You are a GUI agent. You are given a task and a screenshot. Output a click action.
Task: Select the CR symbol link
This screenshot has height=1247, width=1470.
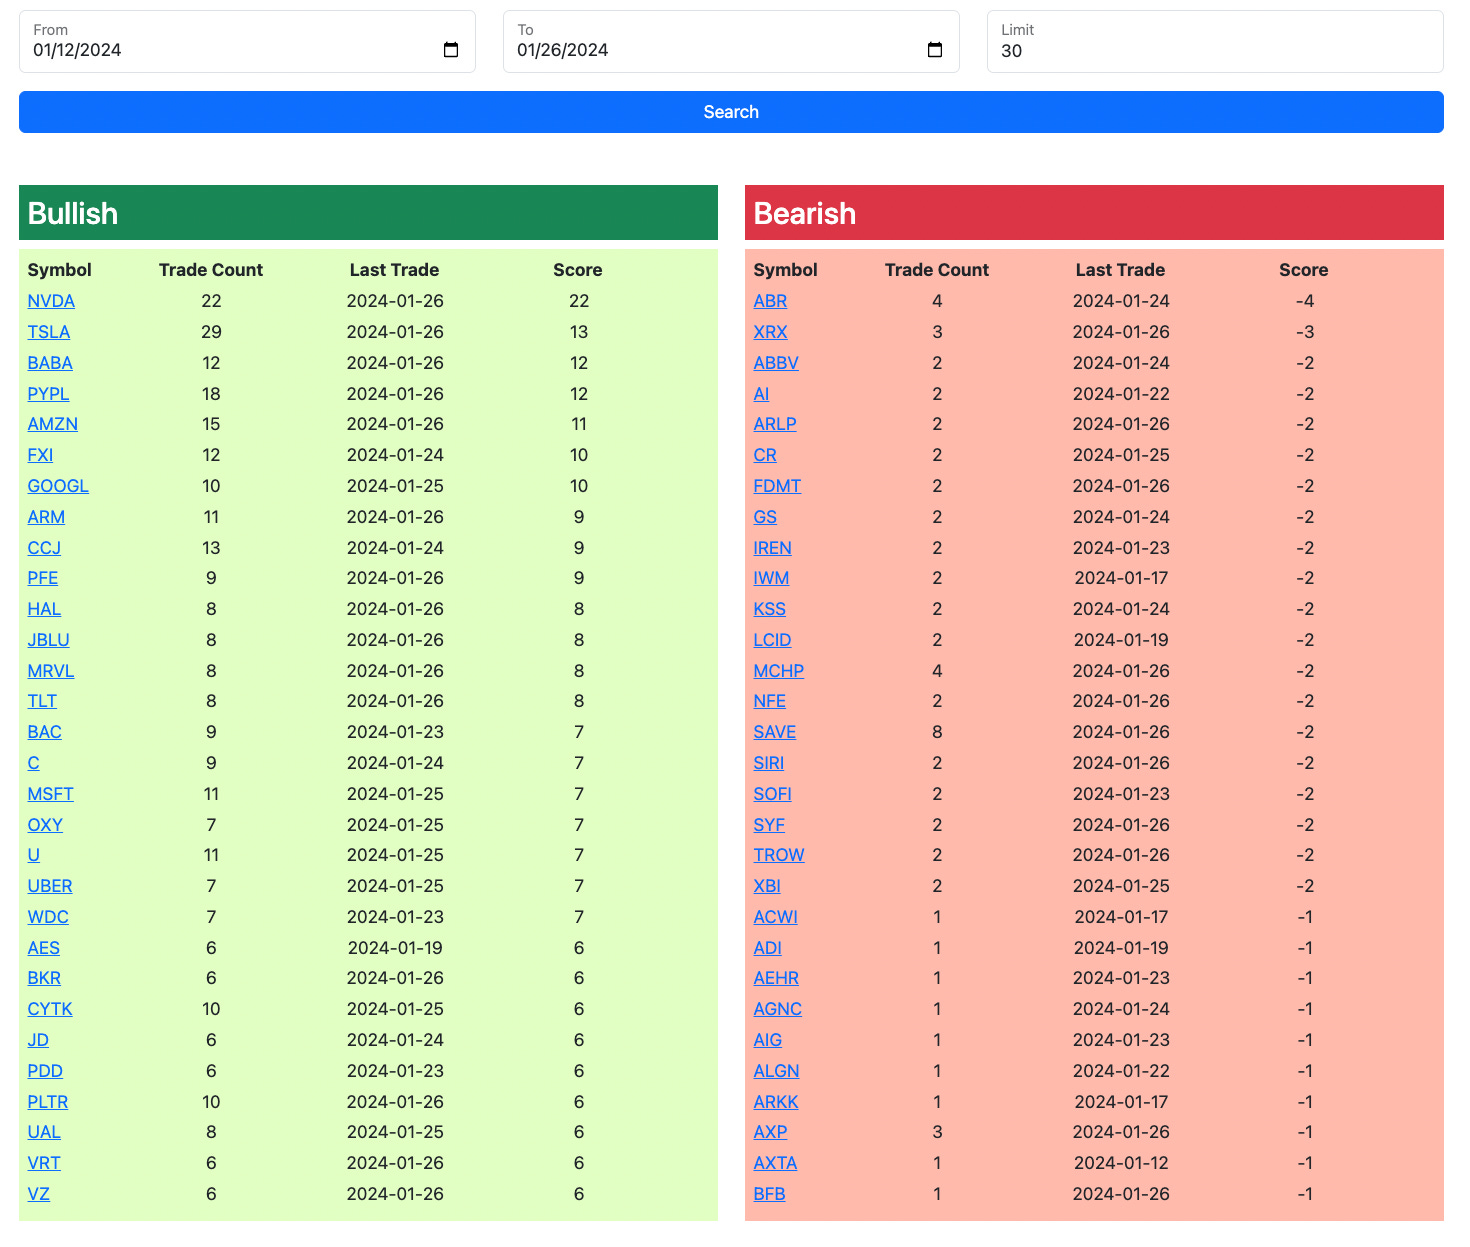pyautogui.click(x=765, y=455)
